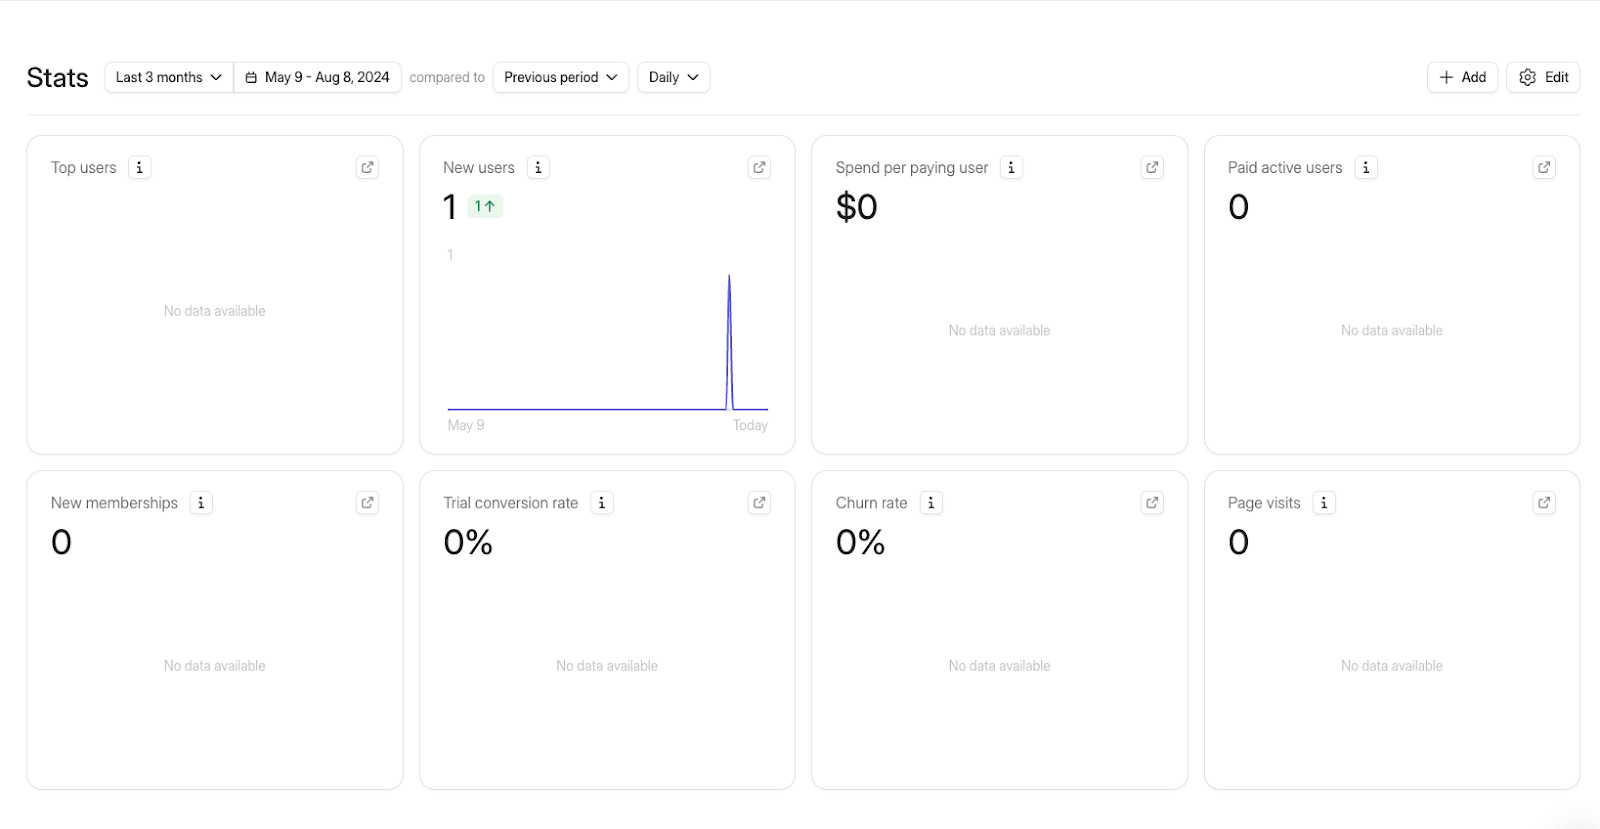Show info for Spend per paying user
This screenshot has width=1600, height=829.
click(1011, 168)
